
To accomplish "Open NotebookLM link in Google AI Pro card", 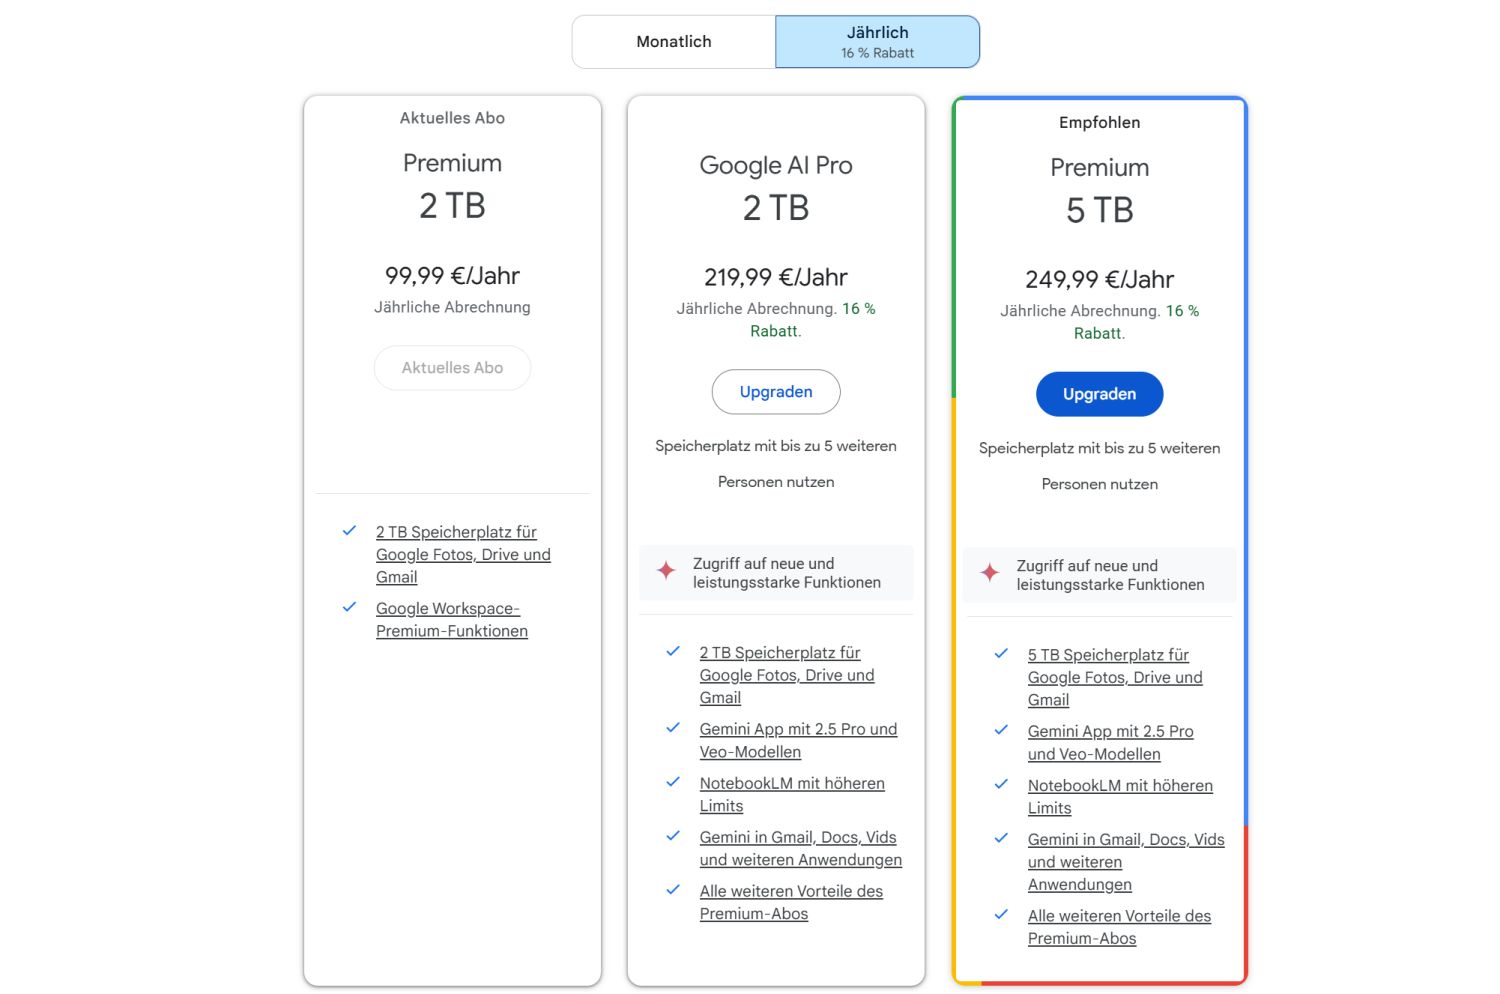I will click(791, 794).
